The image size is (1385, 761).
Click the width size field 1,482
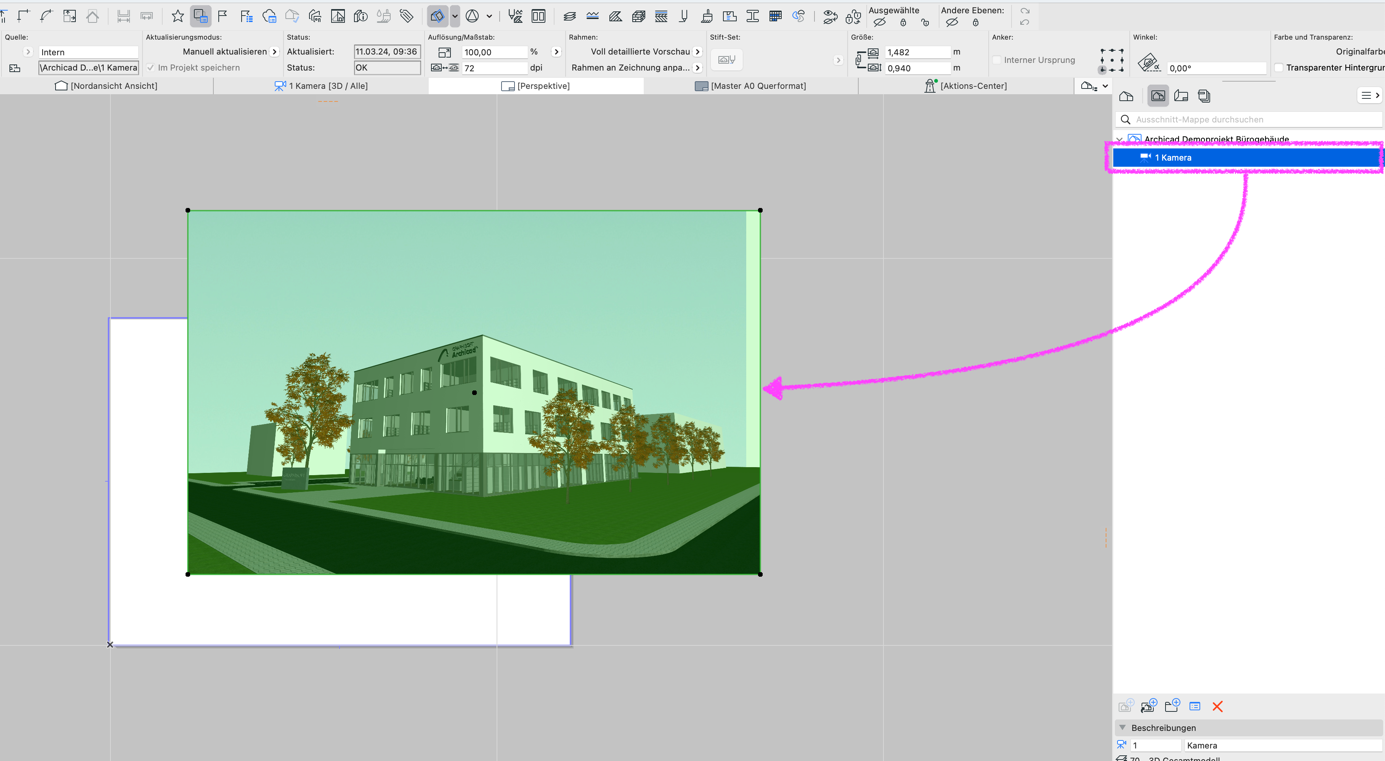pos(916,52)
